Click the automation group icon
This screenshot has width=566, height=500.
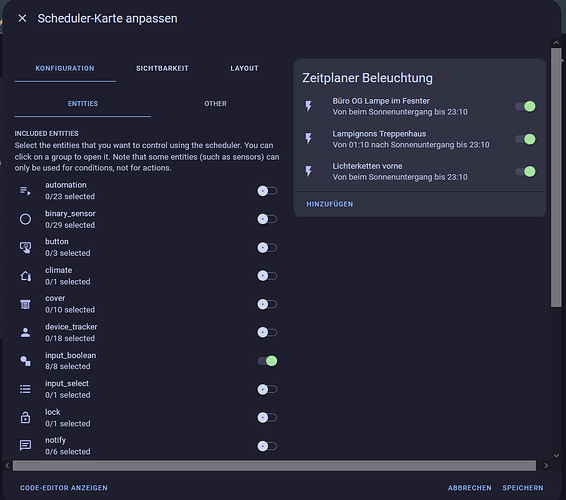pyautogui.click(x=25, y=191)
